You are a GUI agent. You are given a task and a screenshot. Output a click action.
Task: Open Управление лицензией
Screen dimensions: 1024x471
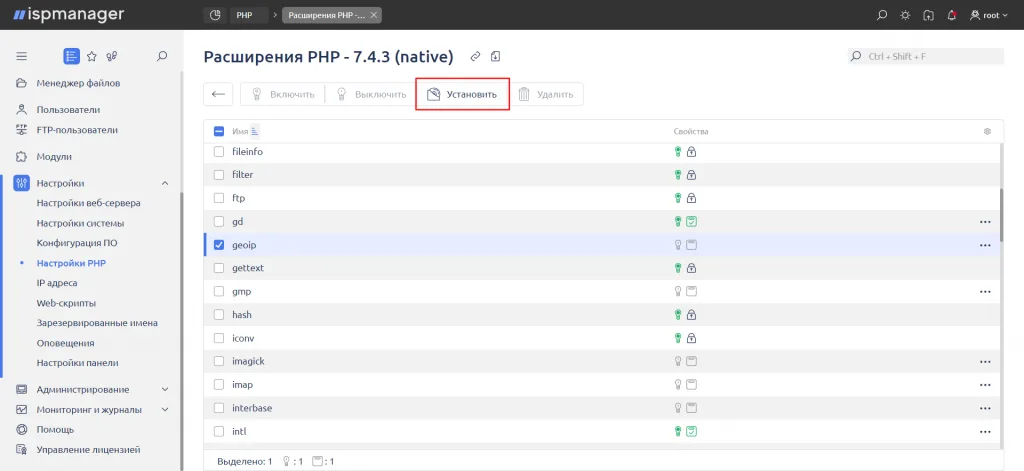(88, 450)
